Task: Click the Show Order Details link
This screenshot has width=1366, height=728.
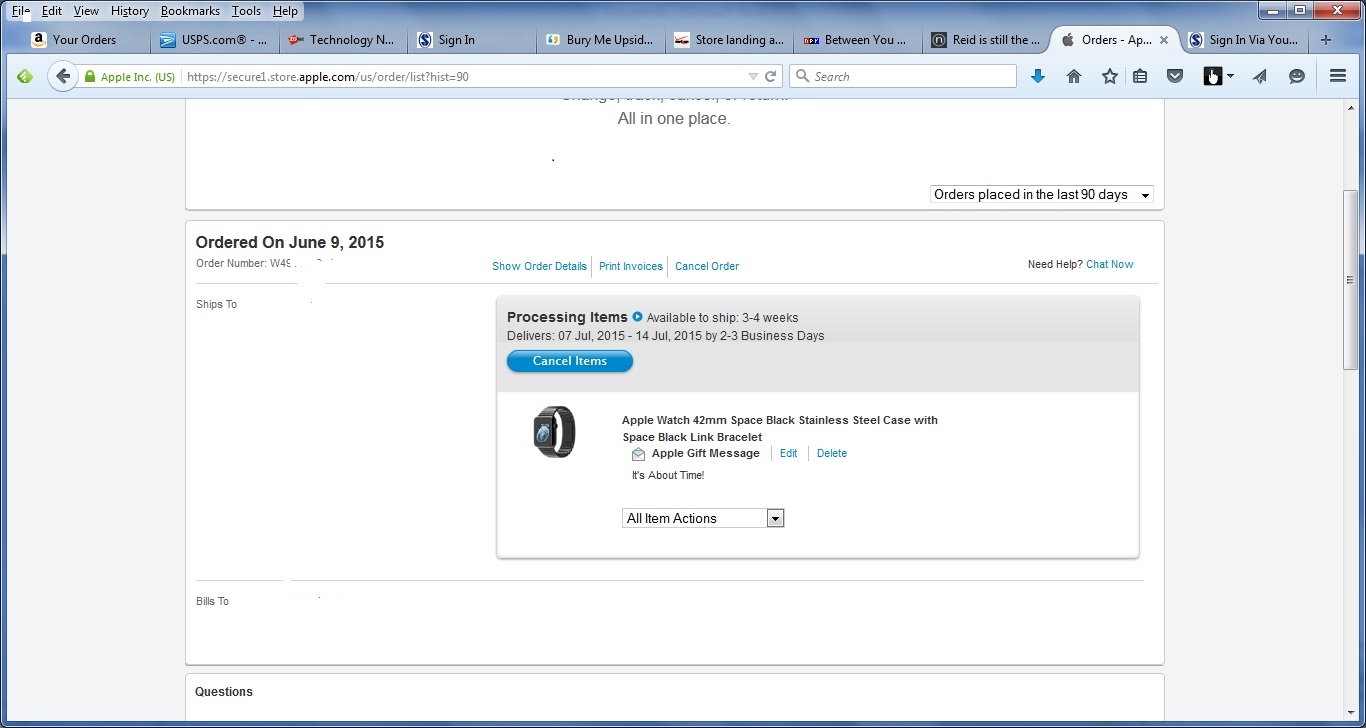Action: [539, 266]
